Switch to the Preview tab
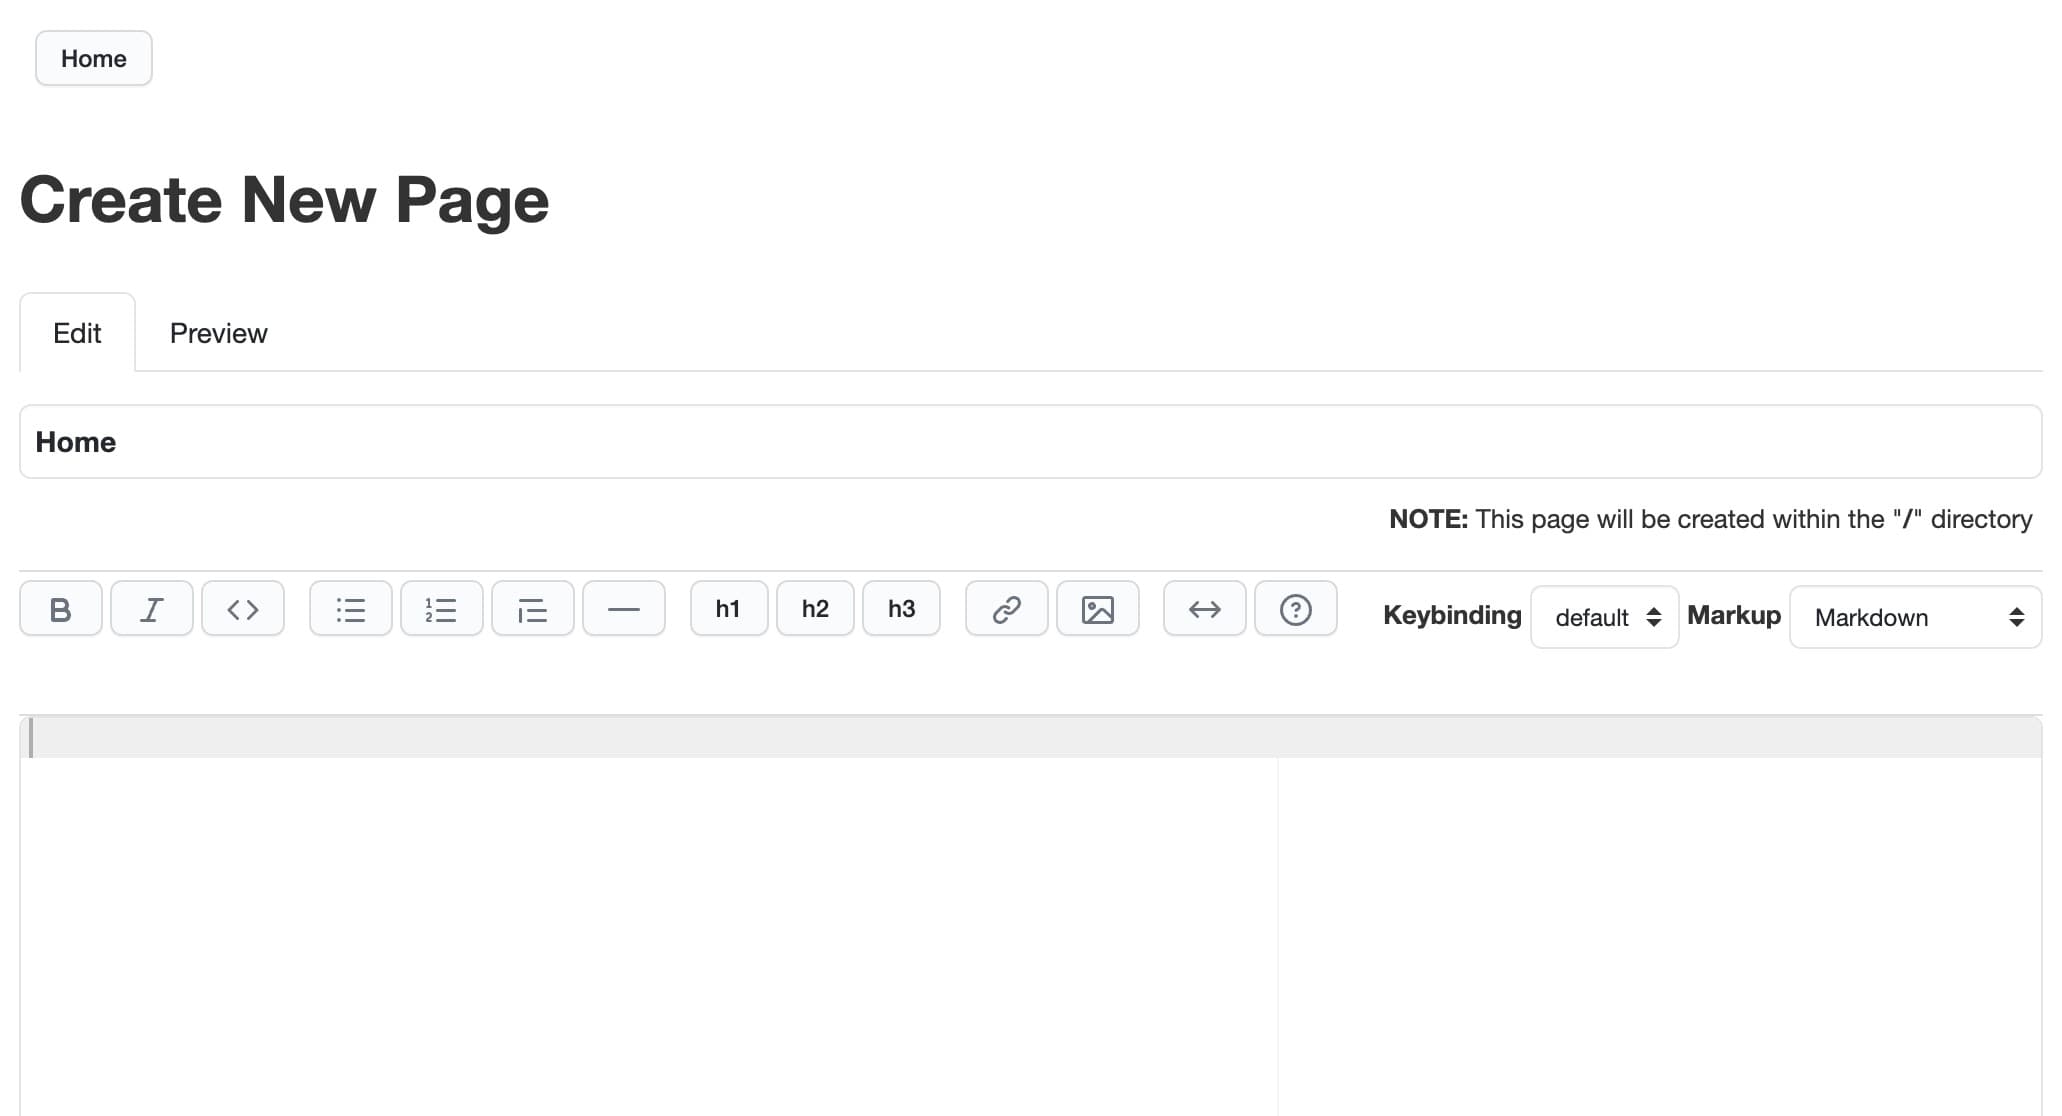 [218, 332]
